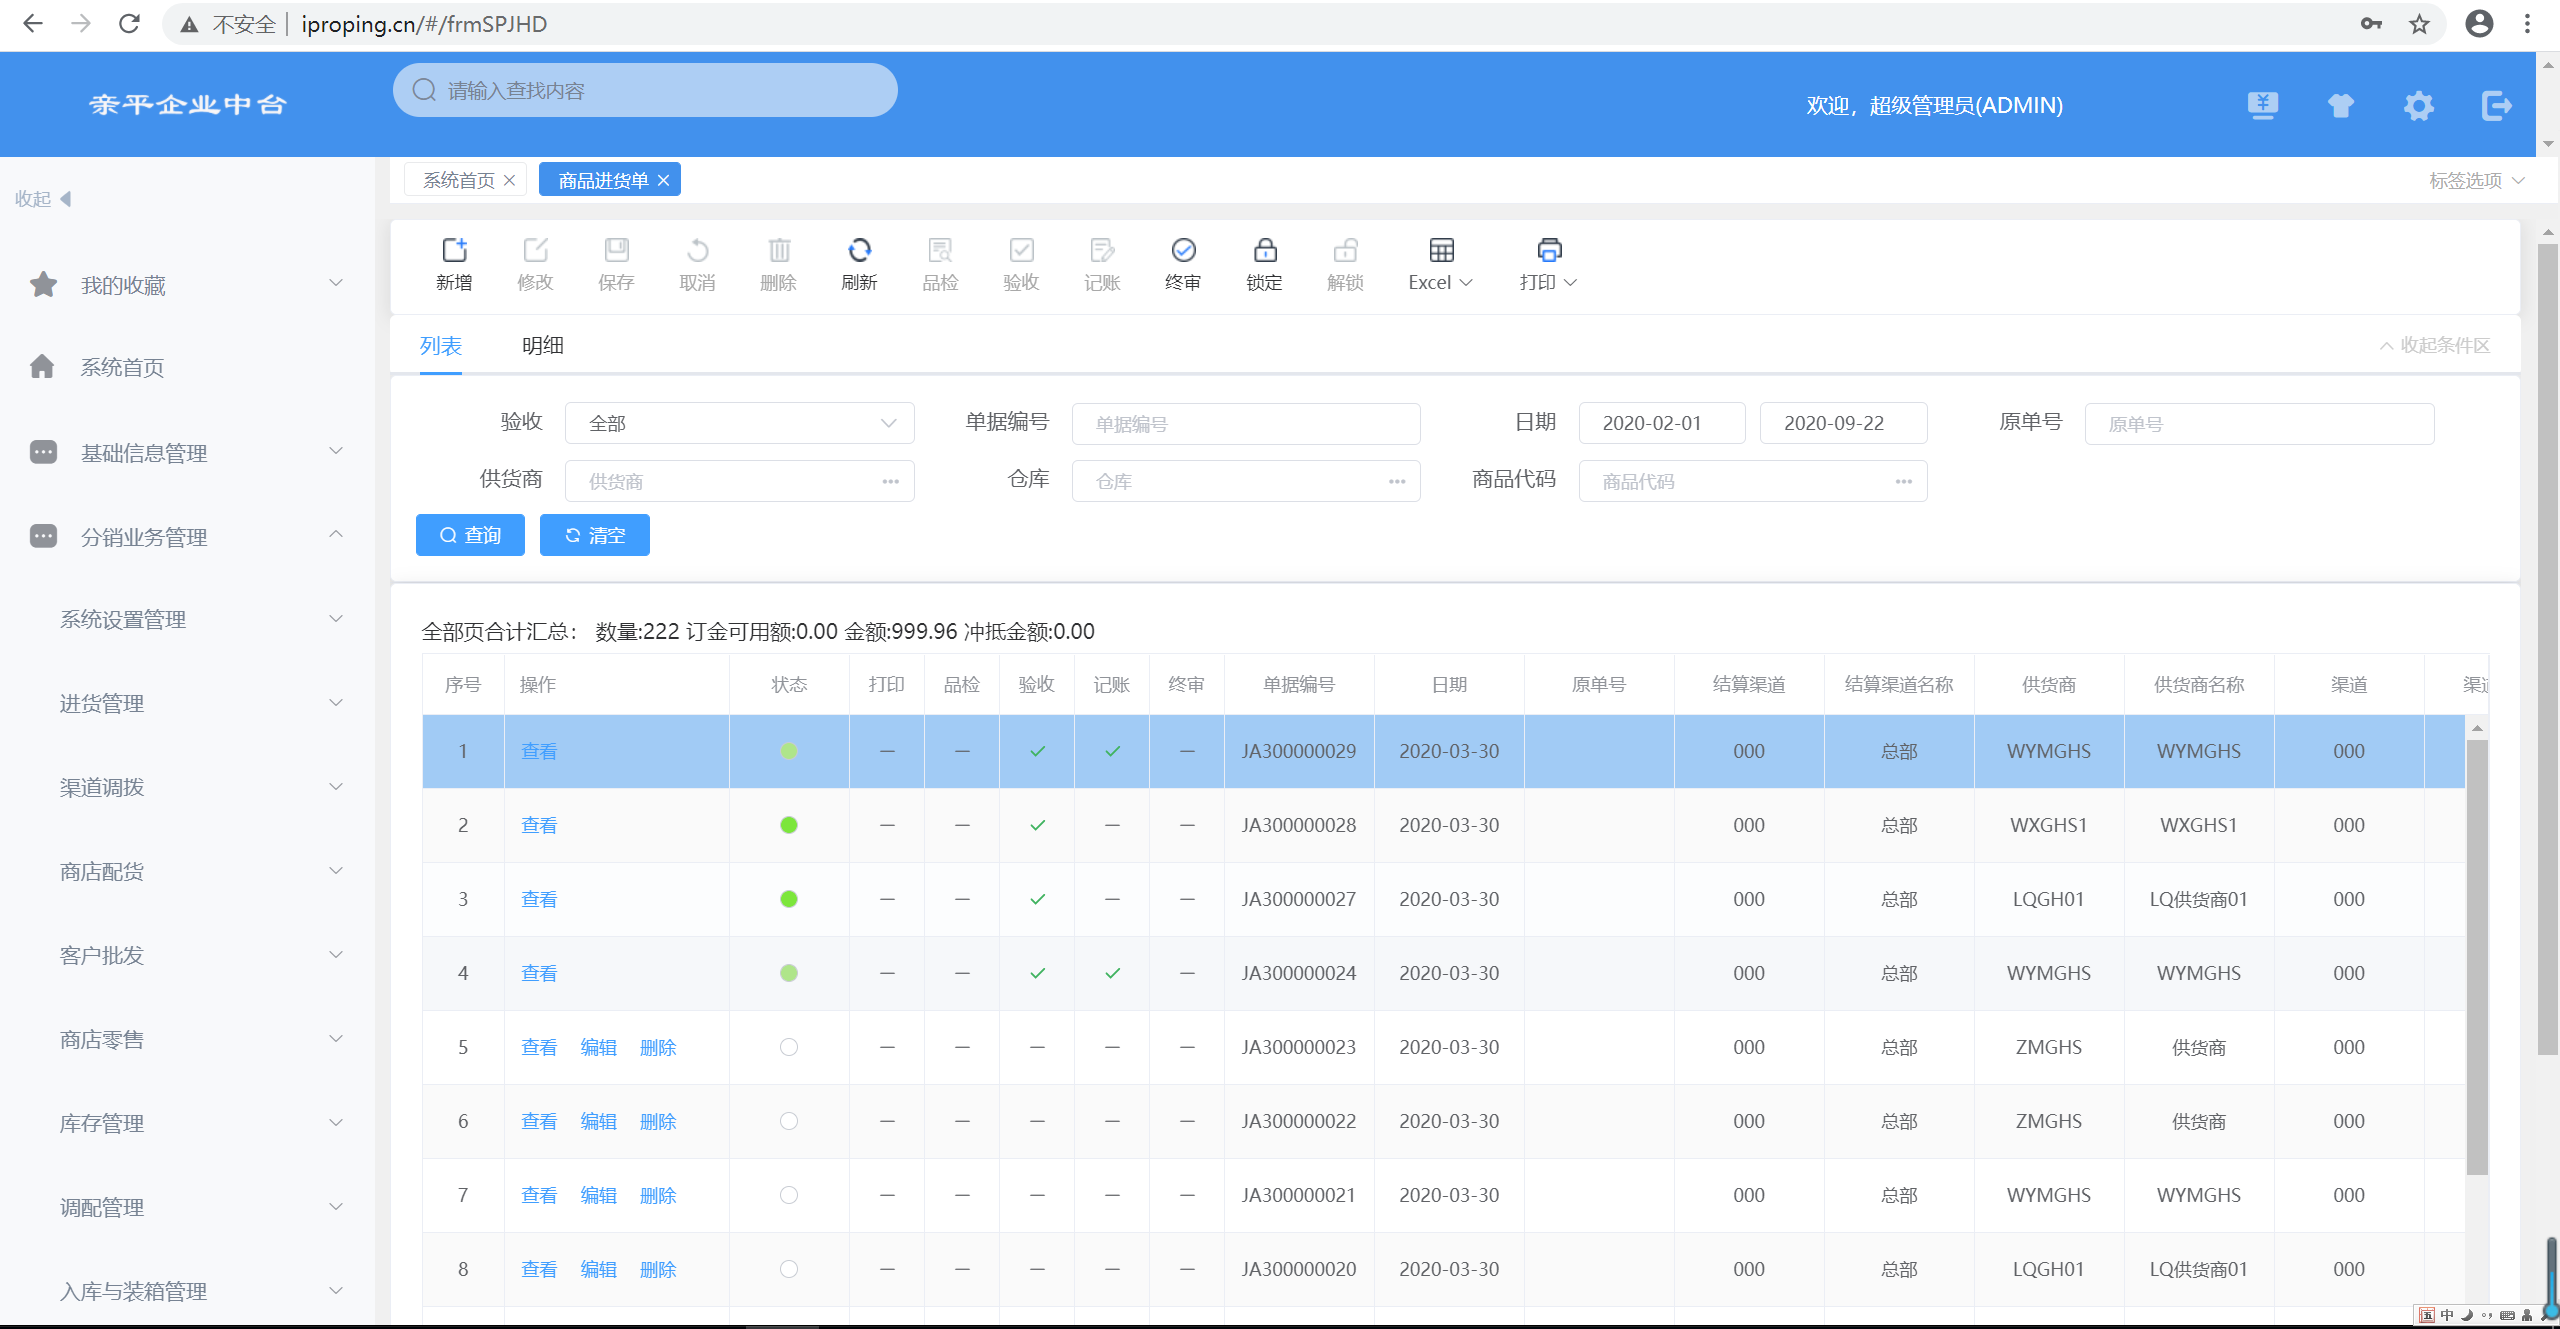This screenshot has width=2560, height=1329.
Task: Click 编辑 link for JA300000023
Action: pos(598,1047)
